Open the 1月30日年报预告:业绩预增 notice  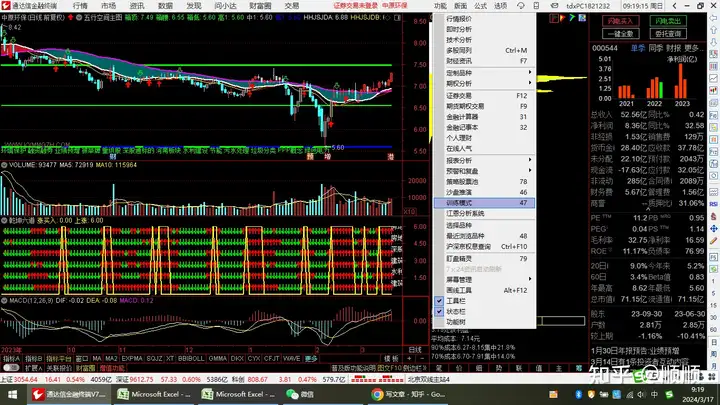pos(635,350)
